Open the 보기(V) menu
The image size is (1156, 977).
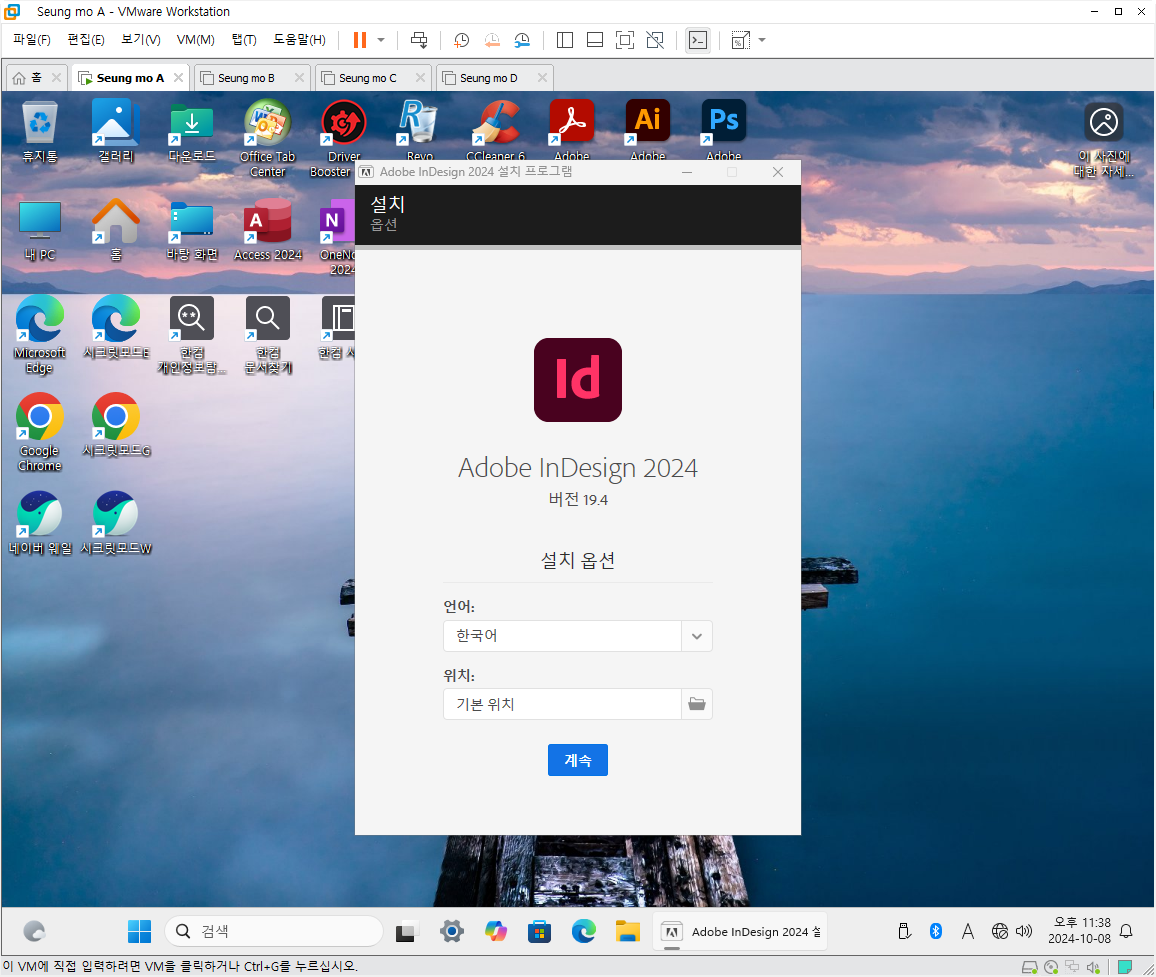pos(141,40)
